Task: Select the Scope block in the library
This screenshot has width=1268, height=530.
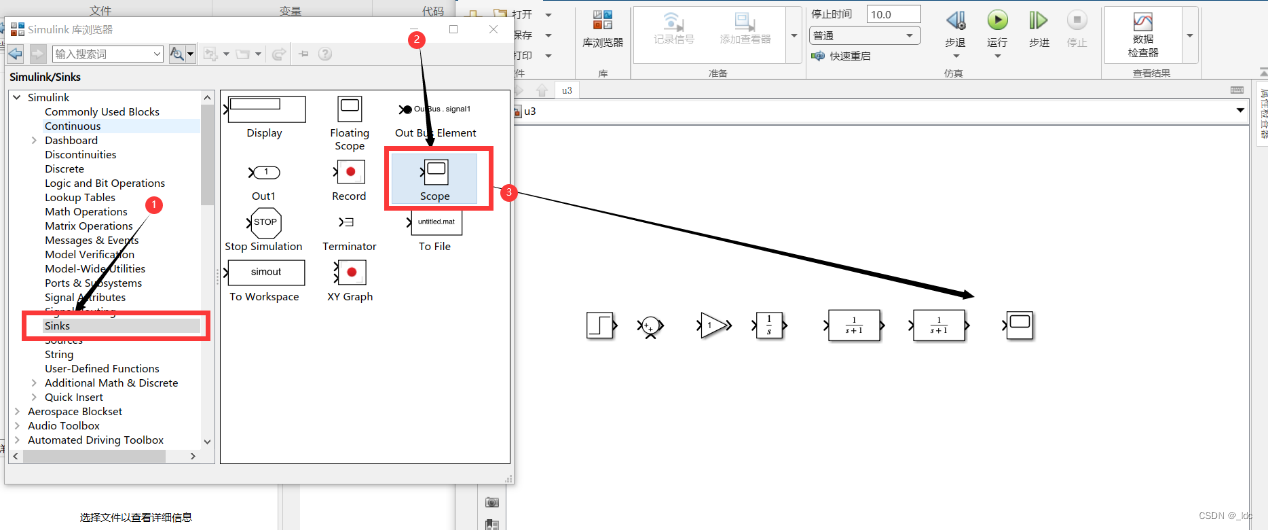Action: point(435,173)
